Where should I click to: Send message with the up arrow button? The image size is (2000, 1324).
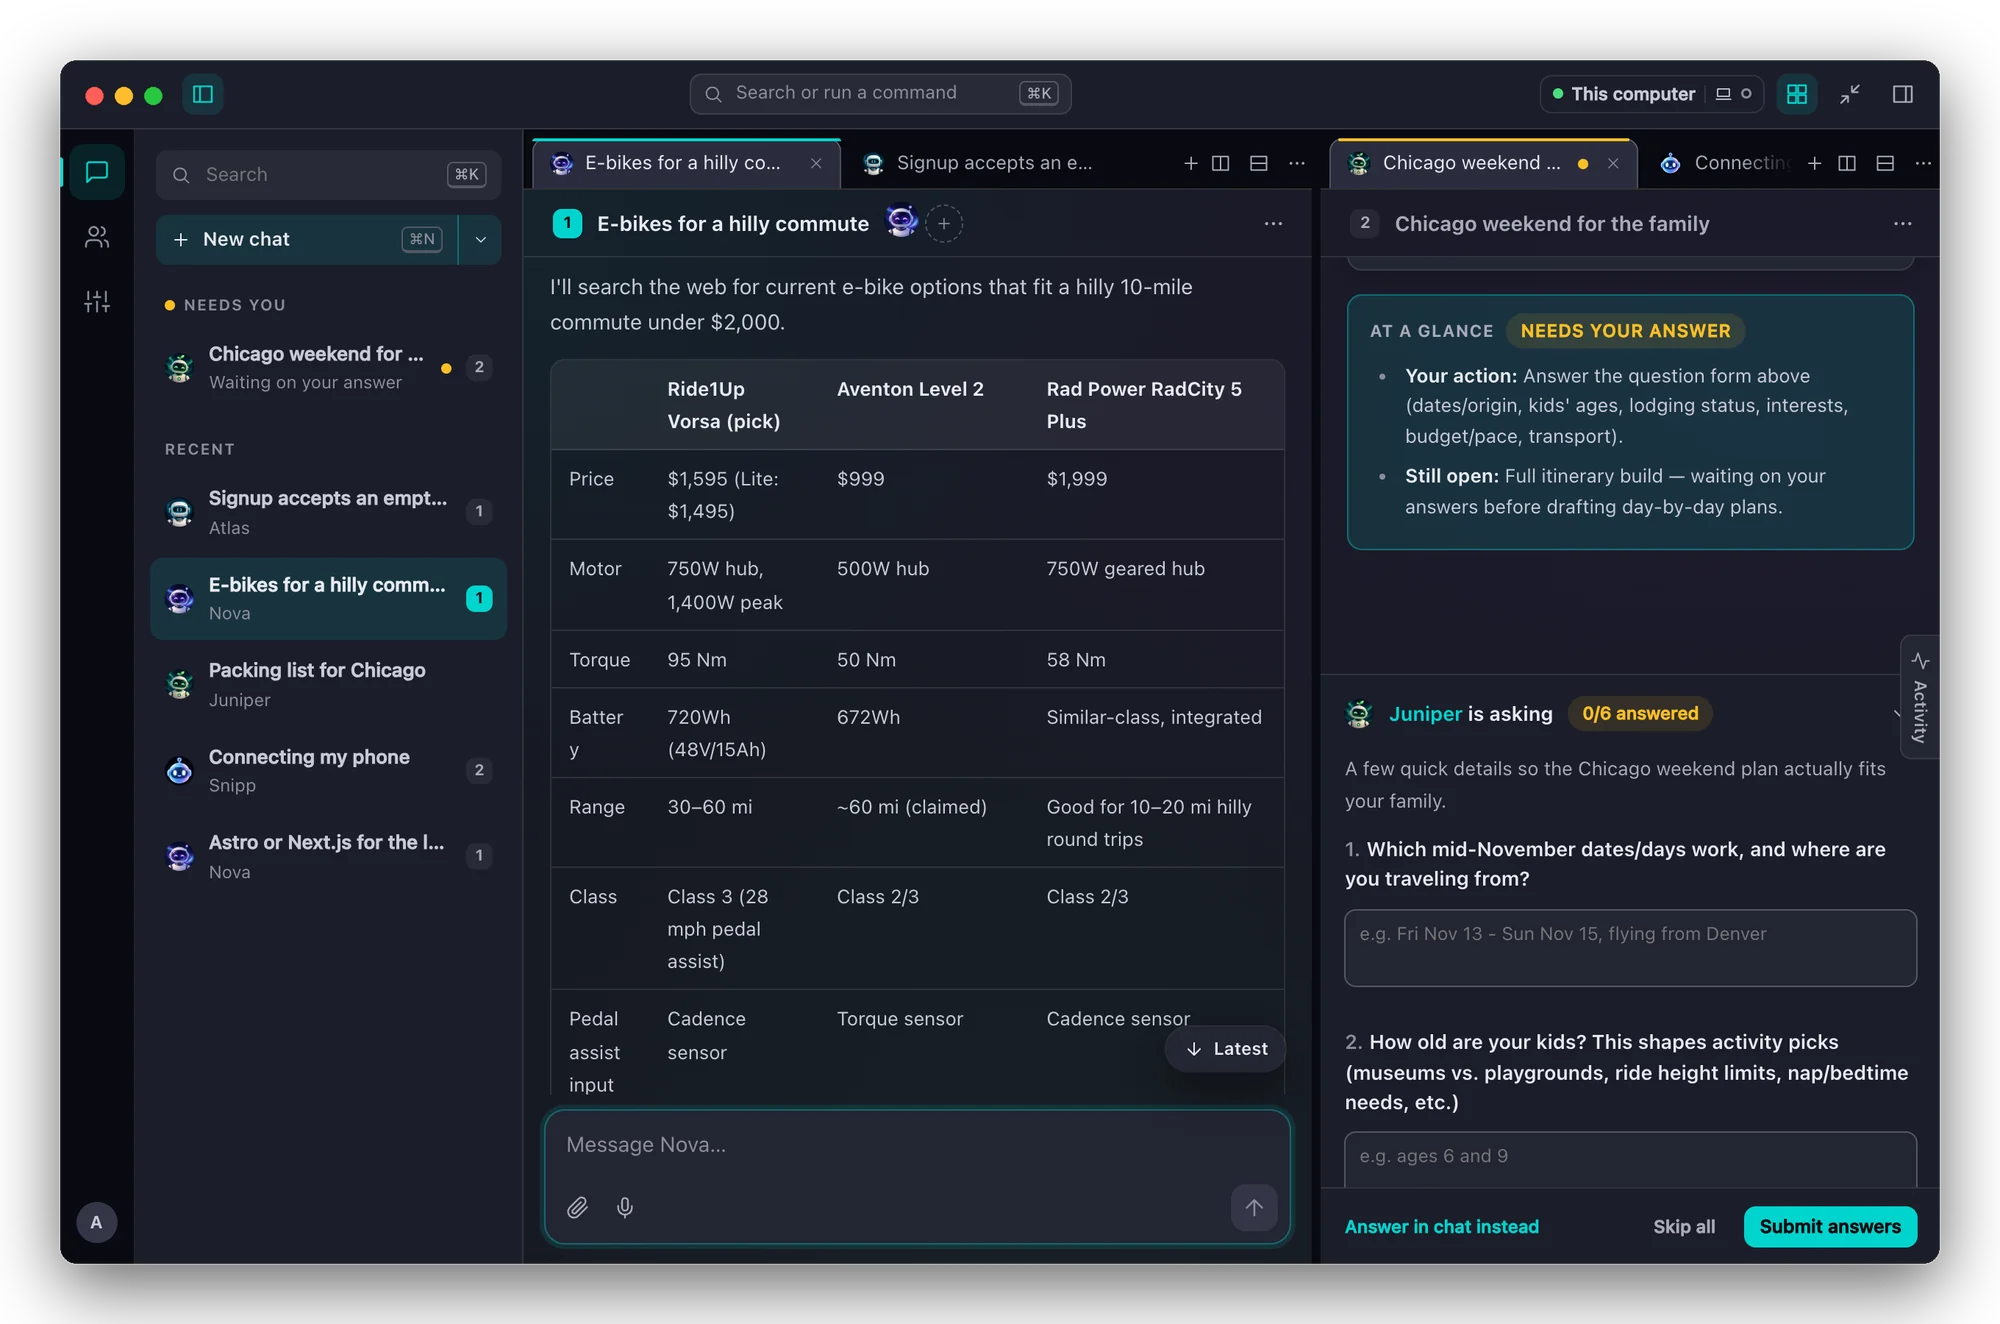coord(1254,1207)
